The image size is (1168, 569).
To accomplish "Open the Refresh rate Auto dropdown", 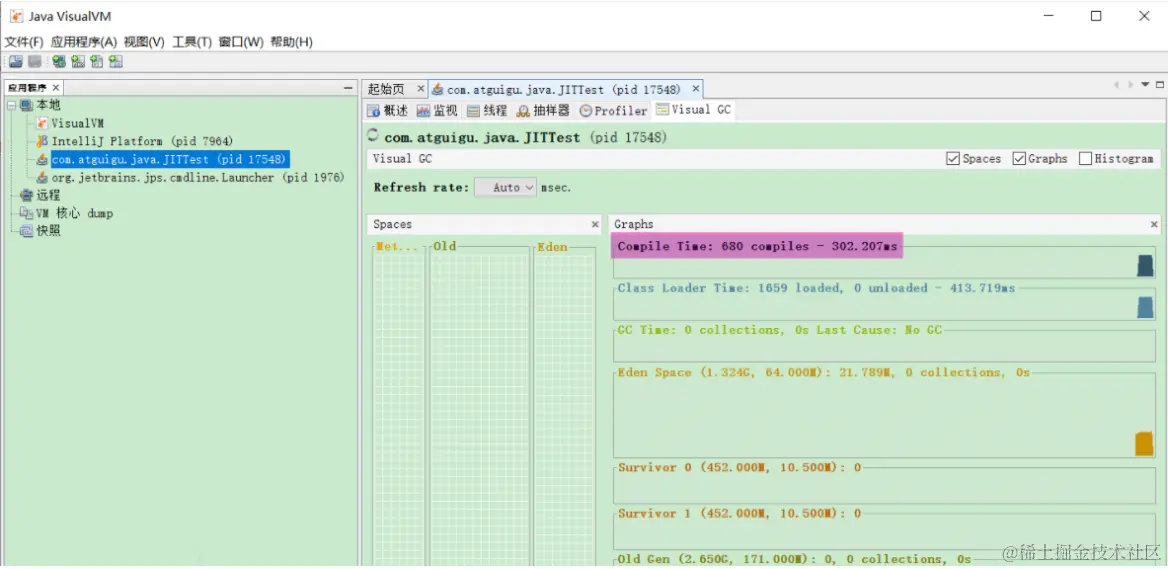I will pos(506,188).
